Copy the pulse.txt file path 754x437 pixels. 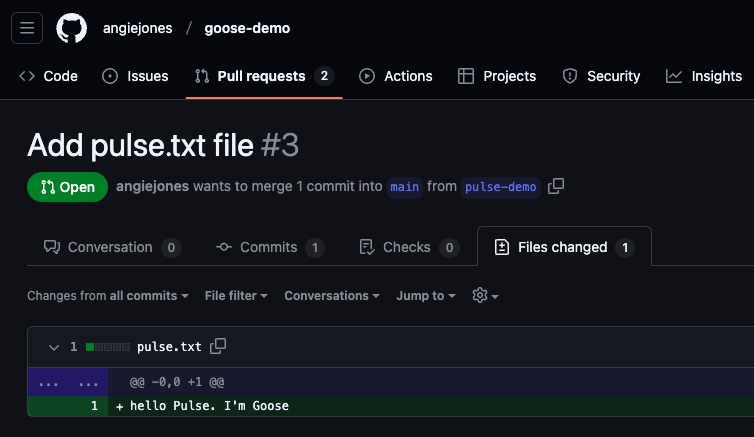coord(218,346)
